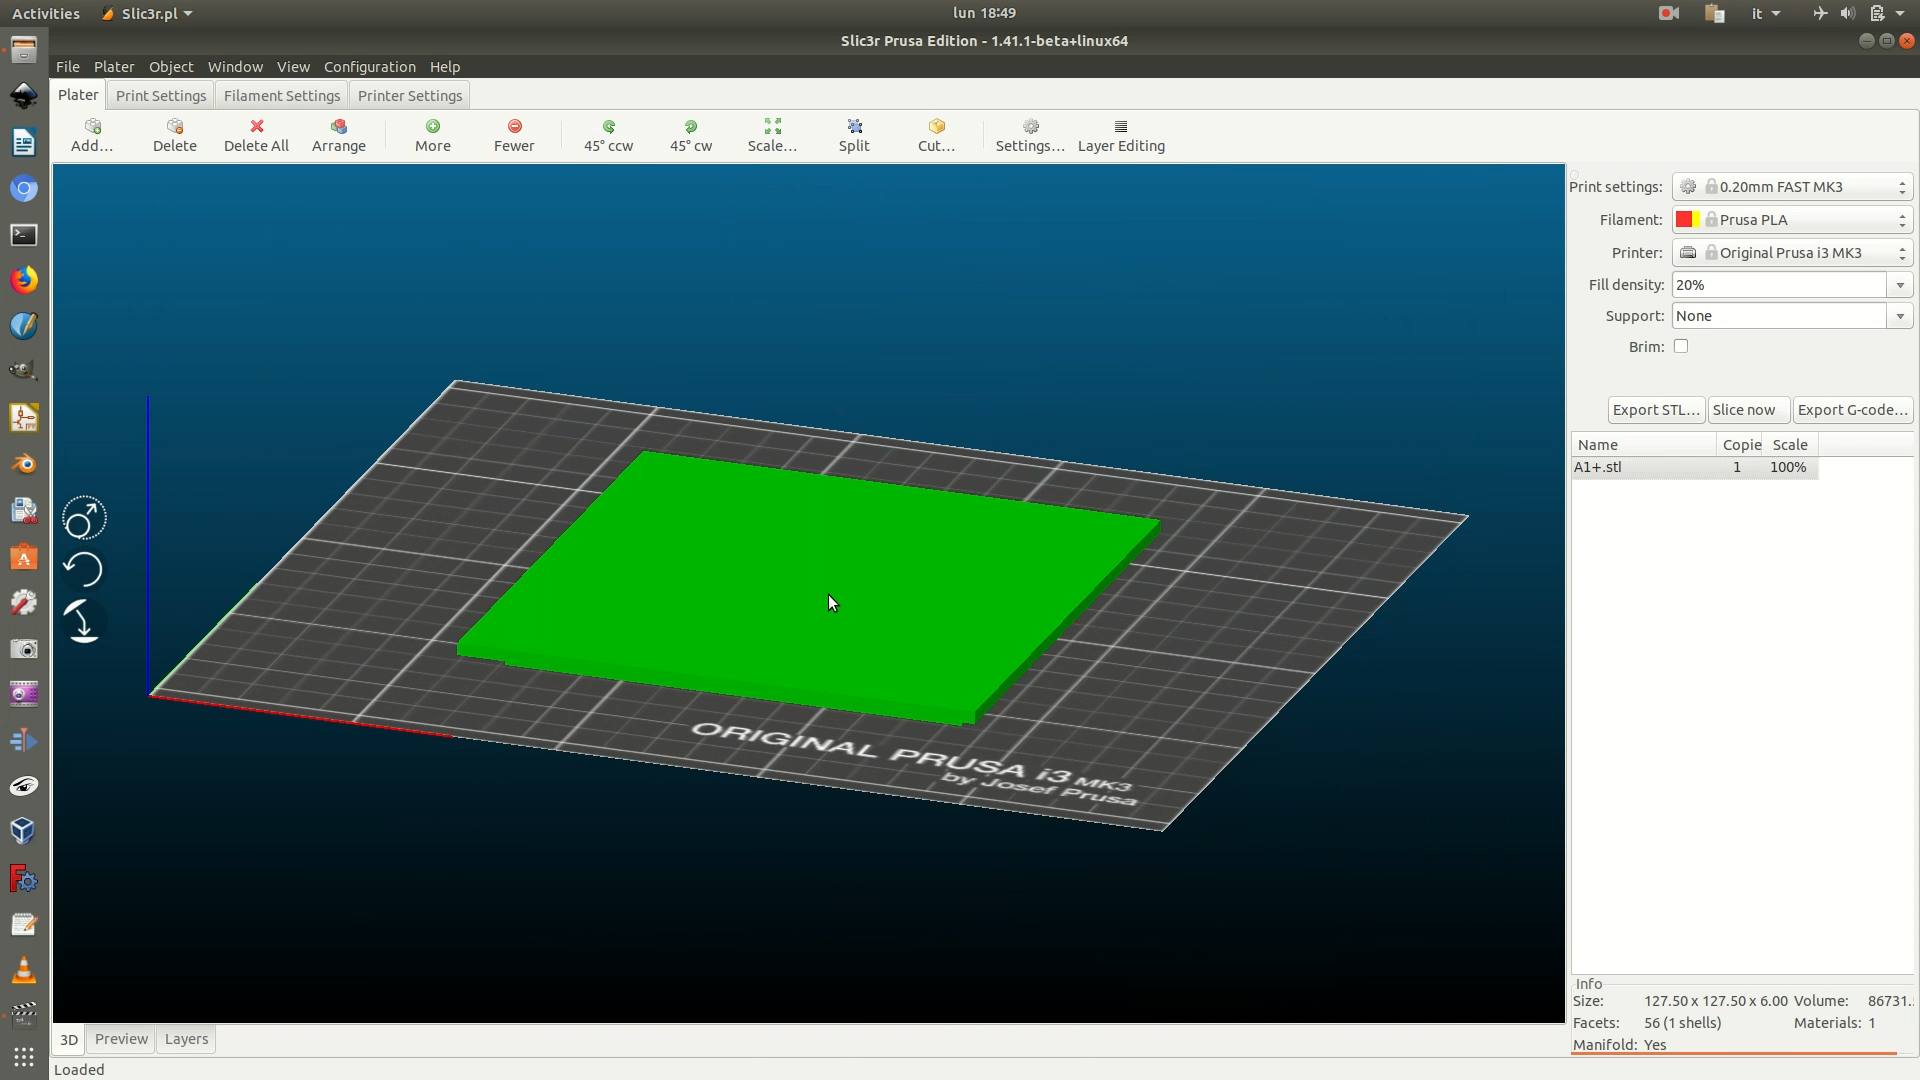Open the Slic3r.pl app menu

(147, 13)
